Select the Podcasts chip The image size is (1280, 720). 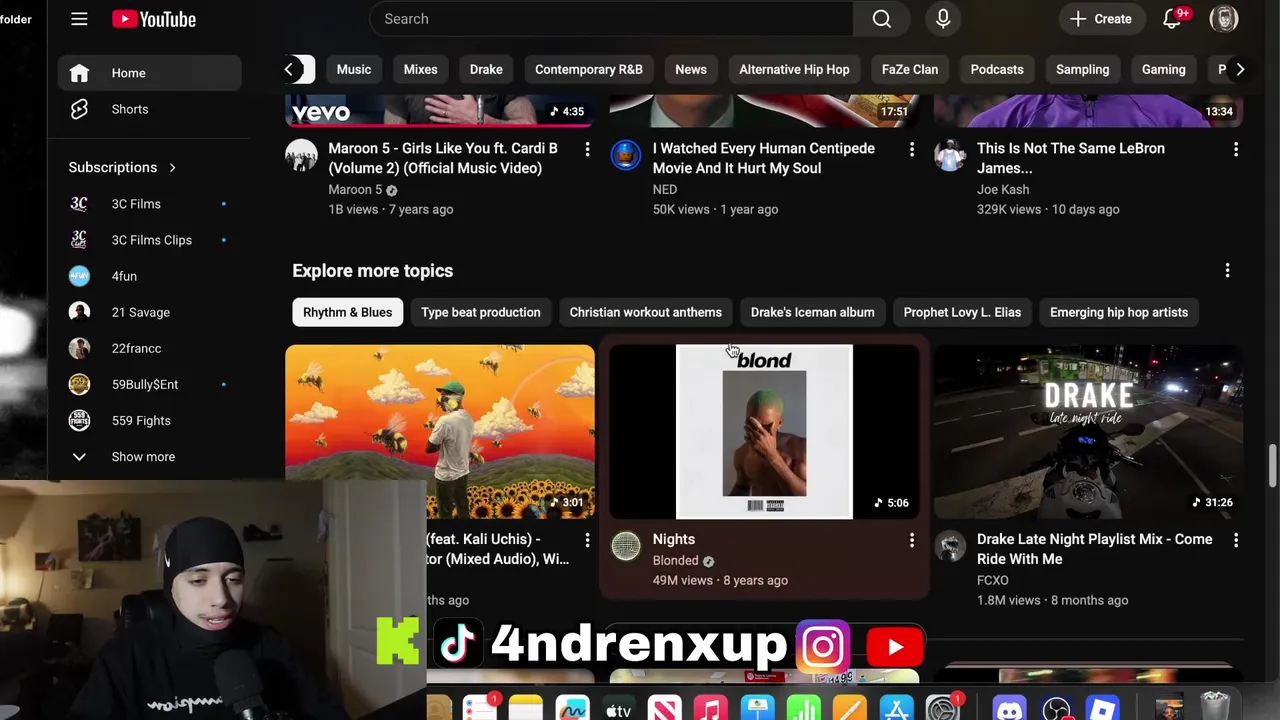997,69
